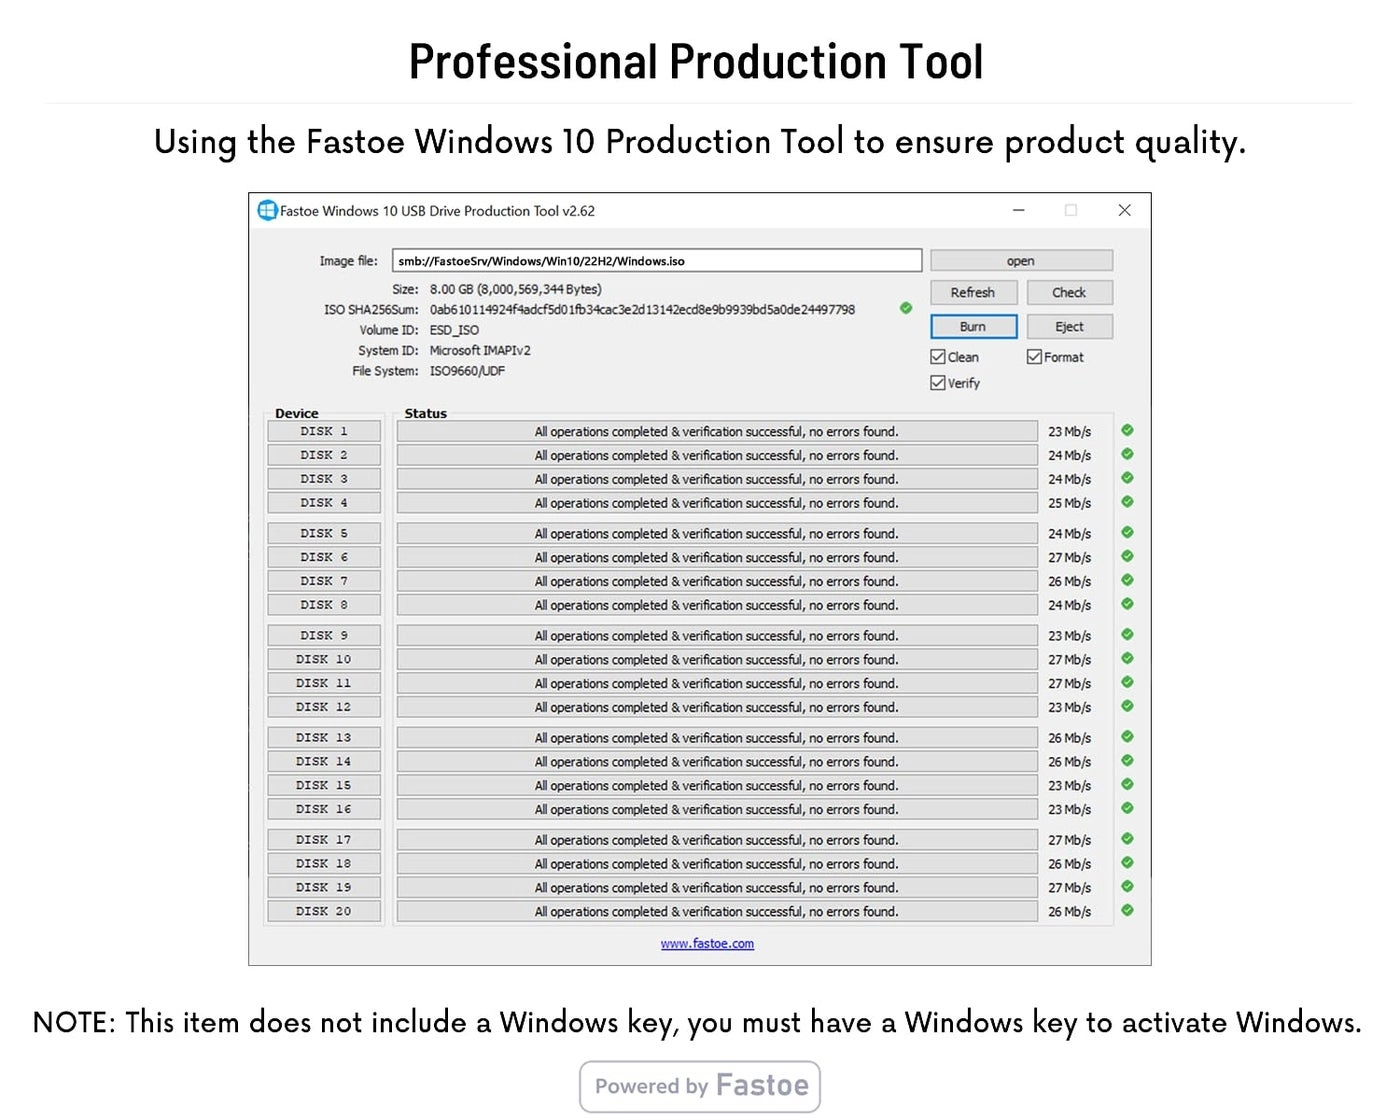This screenshot has width=1400, height=1120.
Task: Click the Check button
Action: [1069, 292]
